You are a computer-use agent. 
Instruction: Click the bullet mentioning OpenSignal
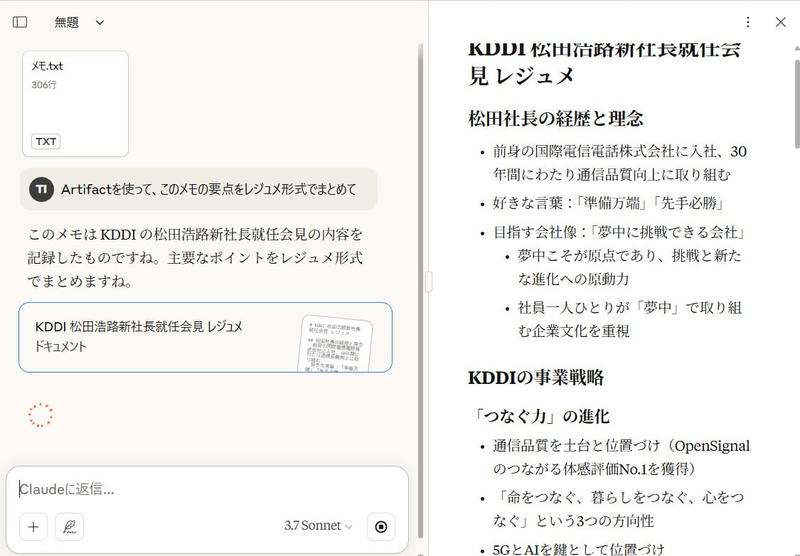point(621,457)
